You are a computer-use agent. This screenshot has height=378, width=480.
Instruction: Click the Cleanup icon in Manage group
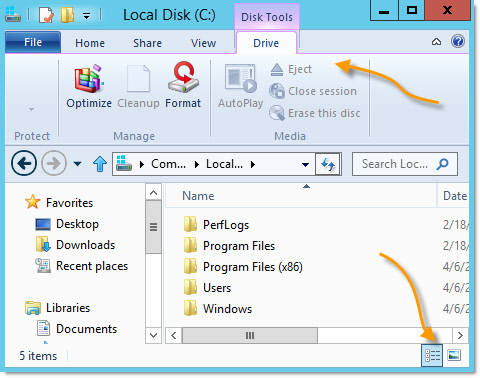pyautogui.click(x=138, y=79)
